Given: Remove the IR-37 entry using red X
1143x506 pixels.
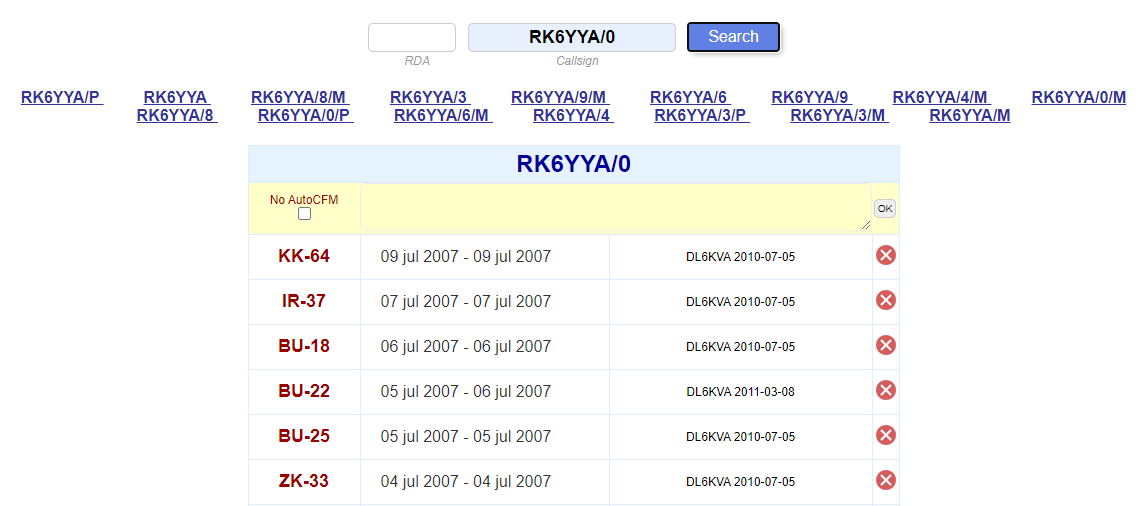Looking at the screenshot, I should 885,301.
